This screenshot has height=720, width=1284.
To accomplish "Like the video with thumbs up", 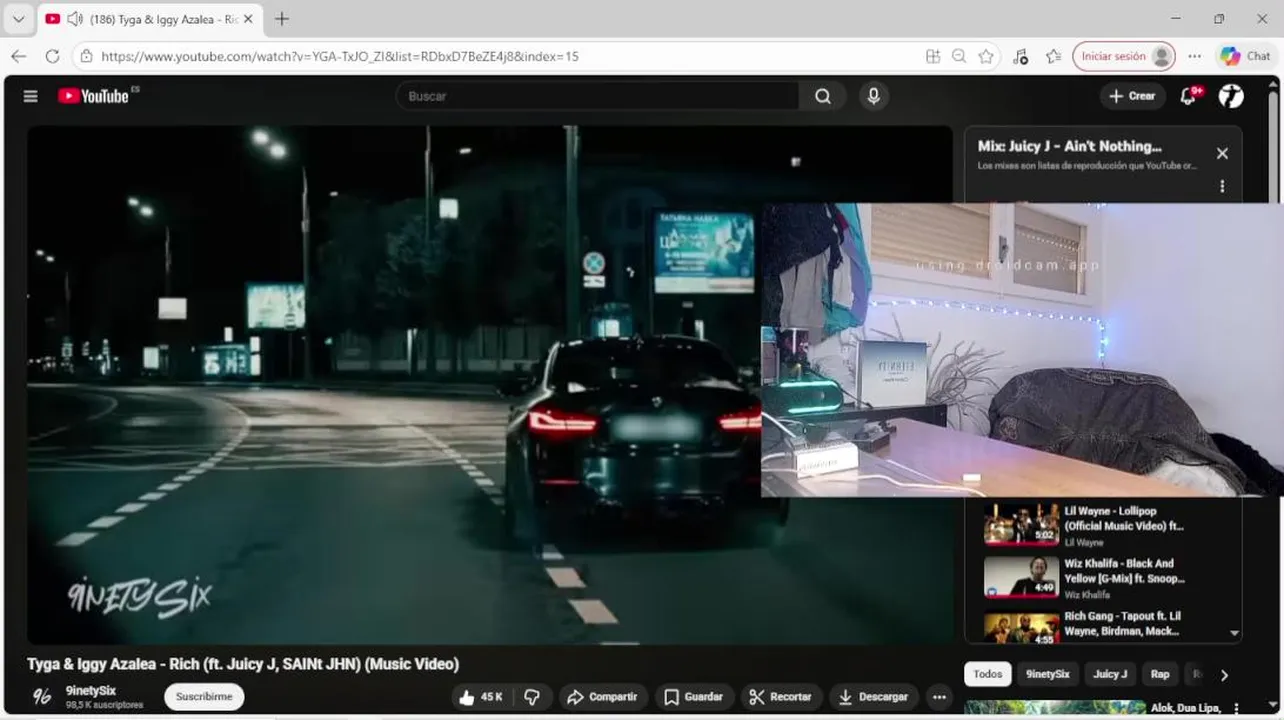I will coord(481,697).
